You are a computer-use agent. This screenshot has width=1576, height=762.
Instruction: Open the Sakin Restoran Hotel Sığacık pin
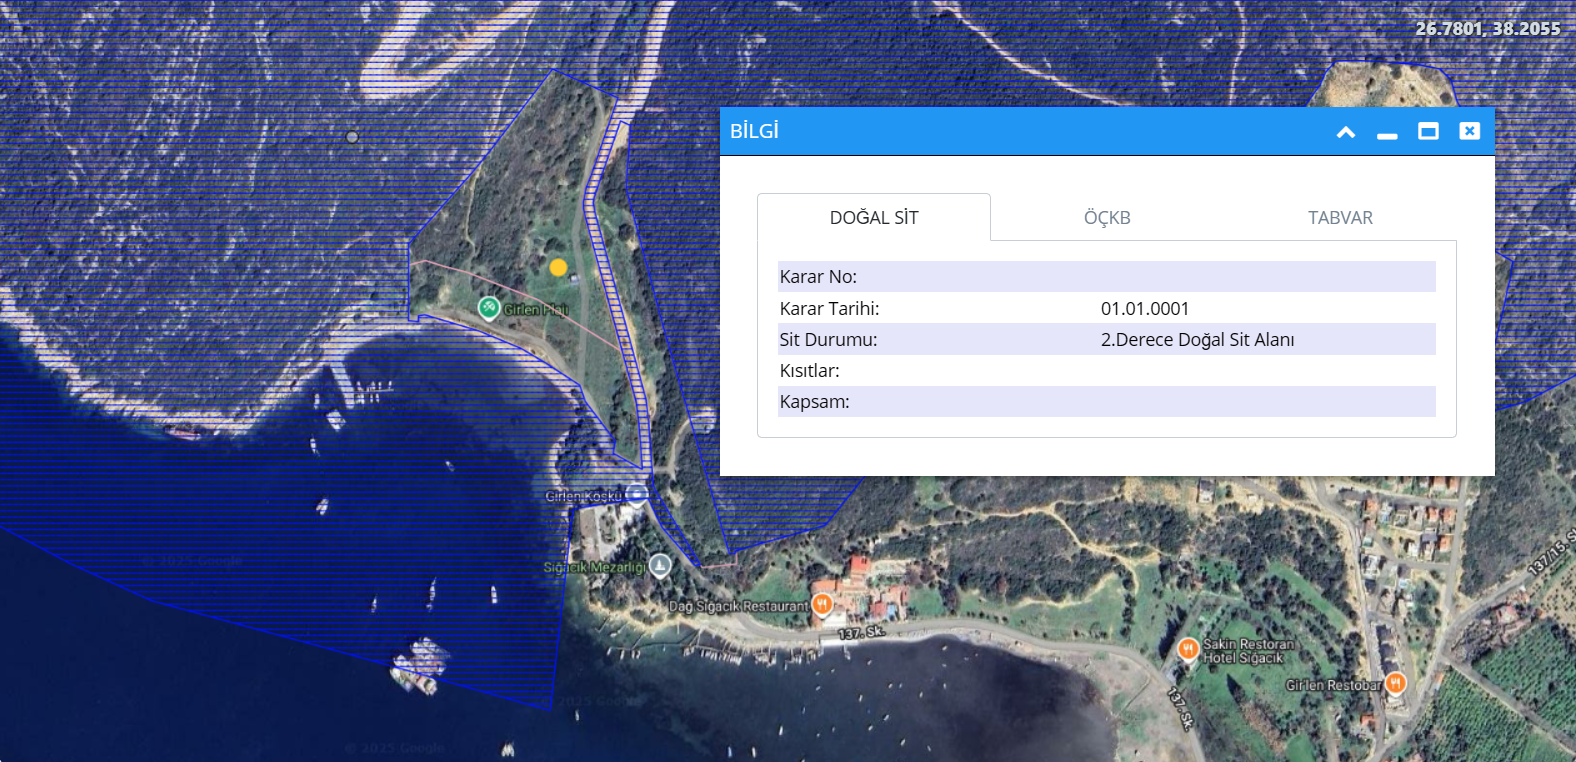coord(1188,650)
